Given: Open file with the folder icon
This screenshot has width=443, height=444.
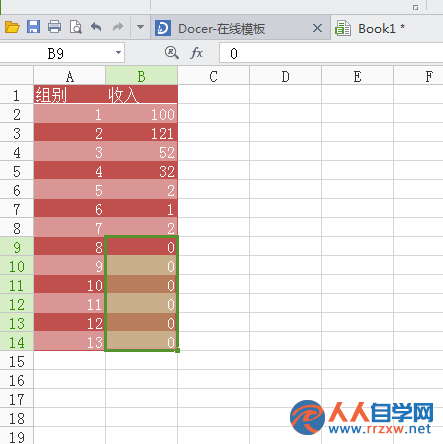Looking at the screenshot, I should click(12, 27).
